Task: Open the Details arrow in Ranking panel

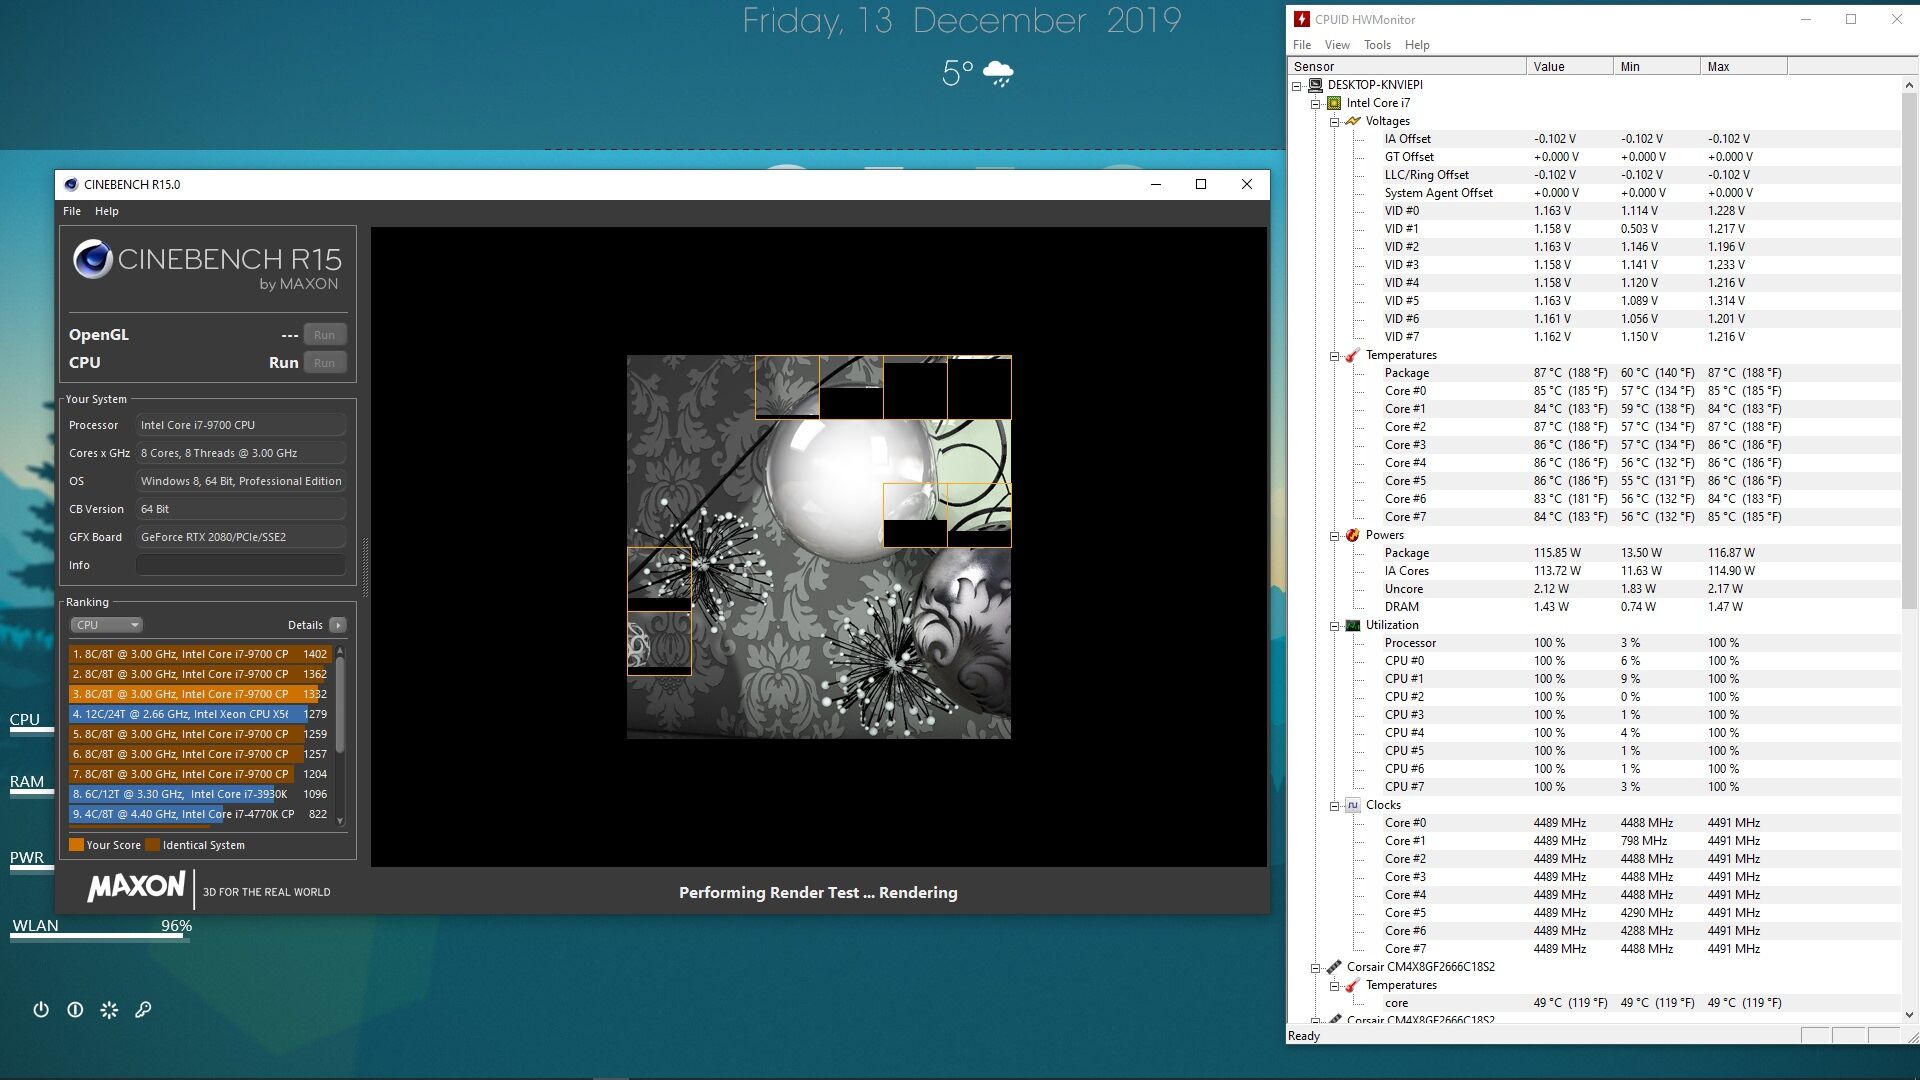Action: 338,625
